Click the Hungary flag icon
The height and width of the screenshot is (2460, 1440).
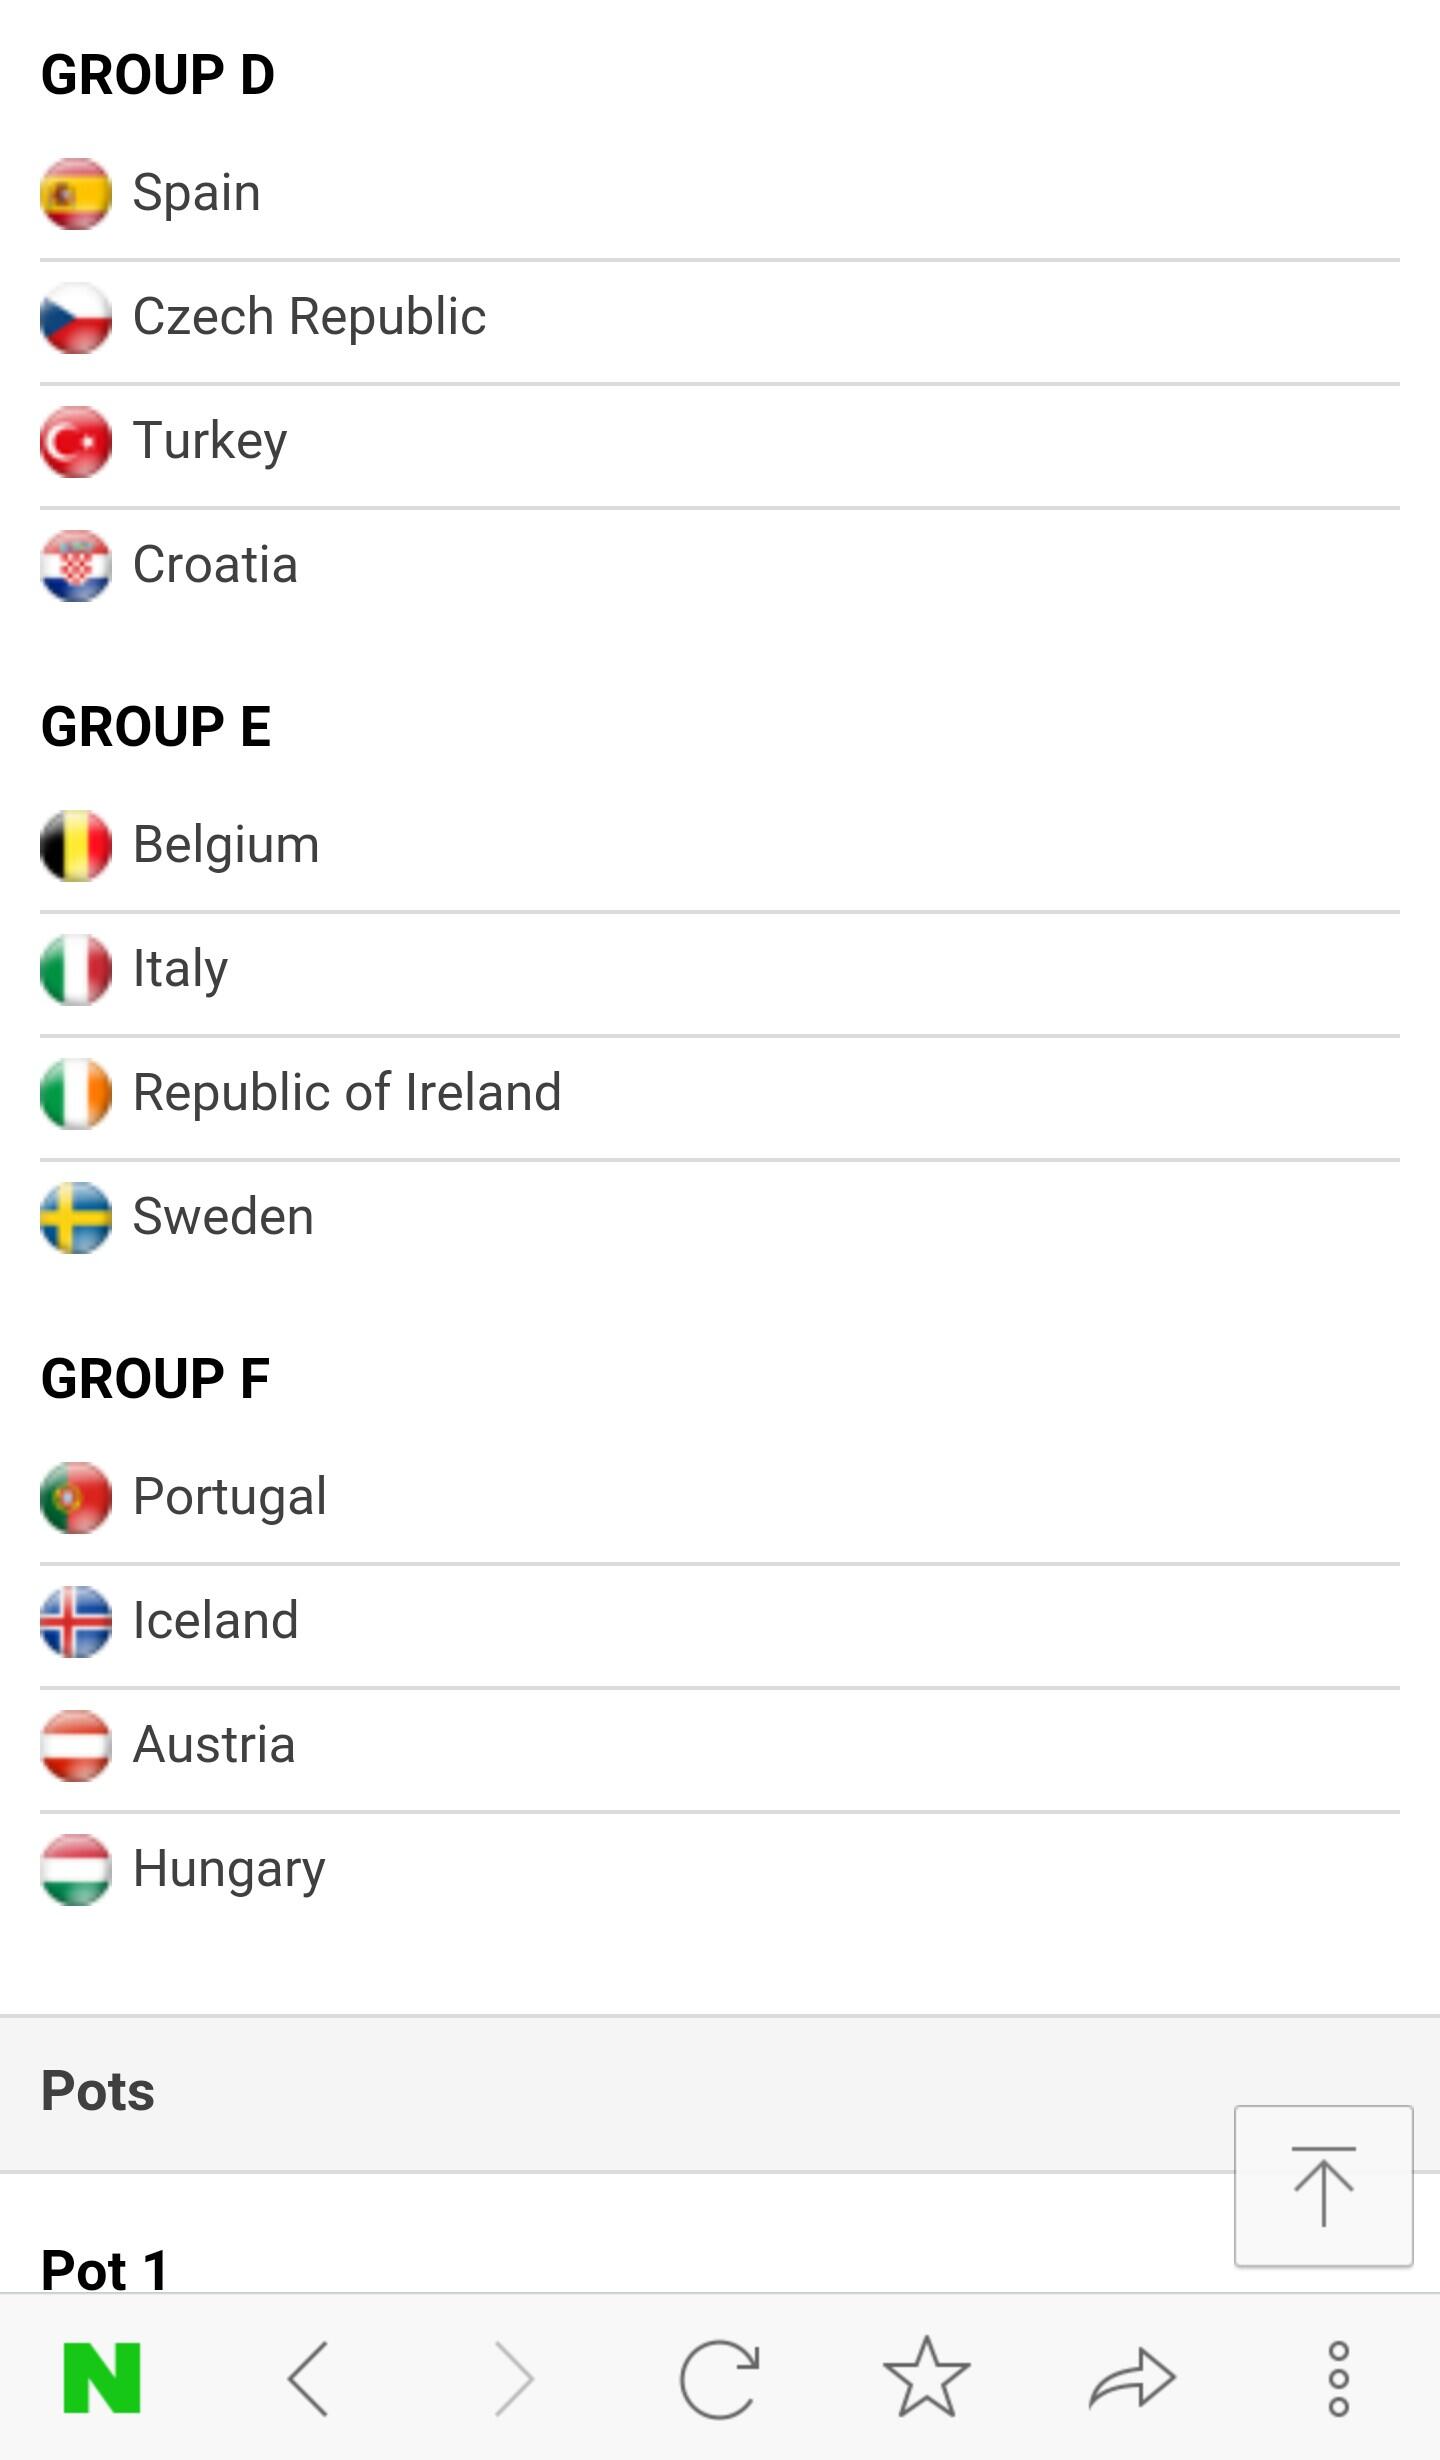[76, 1869]
